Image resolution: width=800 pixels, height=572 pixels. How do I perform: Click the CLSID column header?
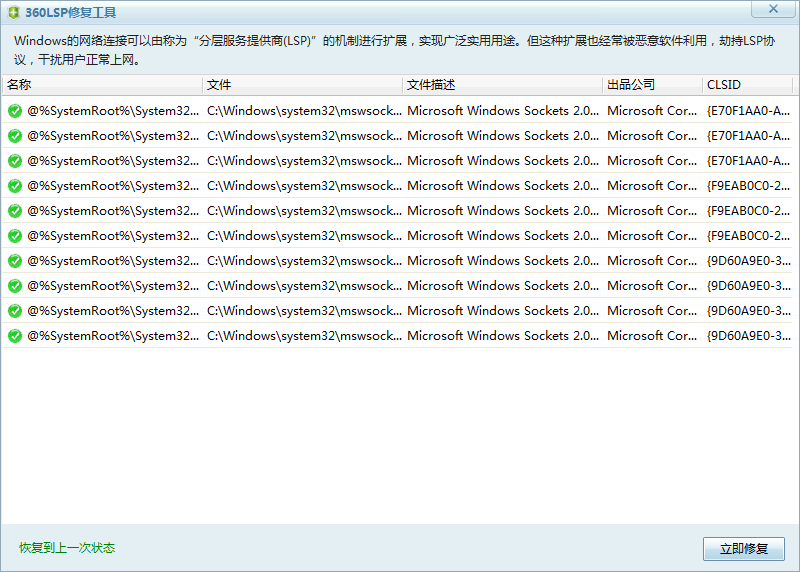(747, 85)
